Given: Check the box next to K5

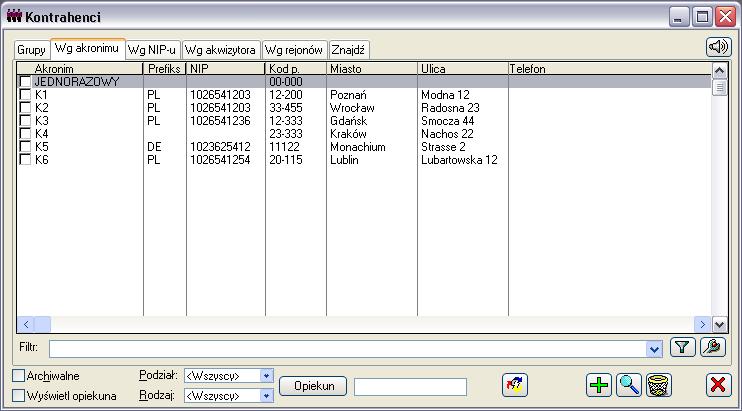Looking at the screenshot, I should click(x=25, y=147).
